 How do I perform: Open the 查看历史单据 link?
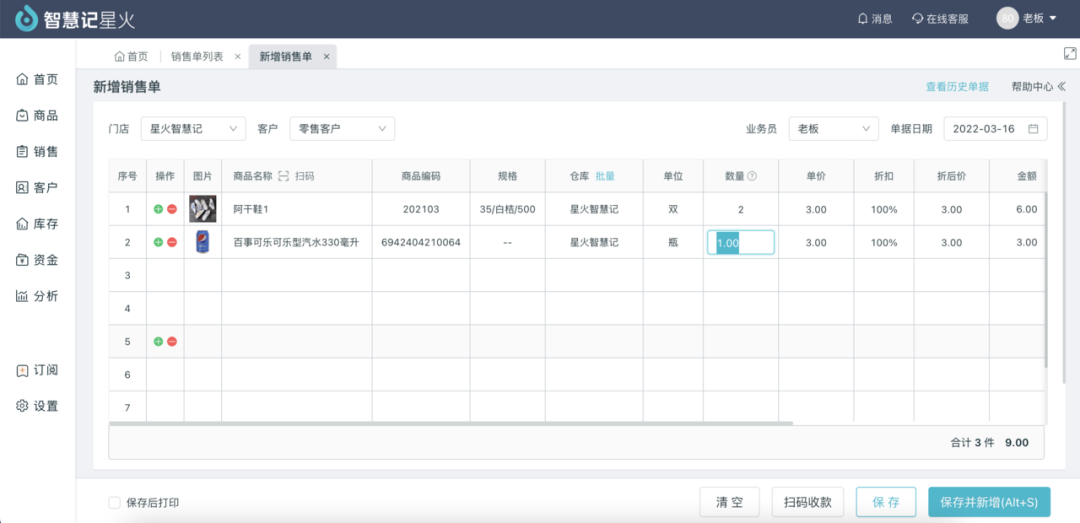pos(956,87)
